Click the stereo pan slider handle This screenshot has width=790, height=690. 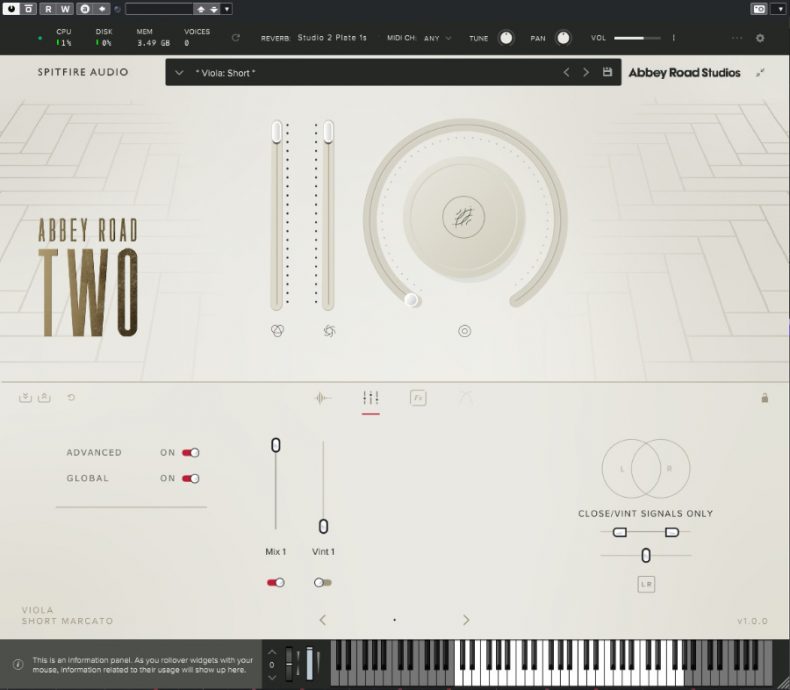click(x=646, y=556)
